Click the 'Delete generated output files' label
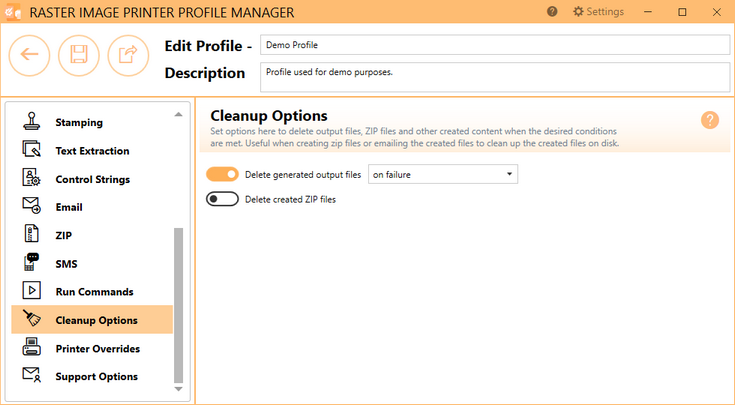The height and width of the screenshot is (405, 735). (x=303, y=174)
